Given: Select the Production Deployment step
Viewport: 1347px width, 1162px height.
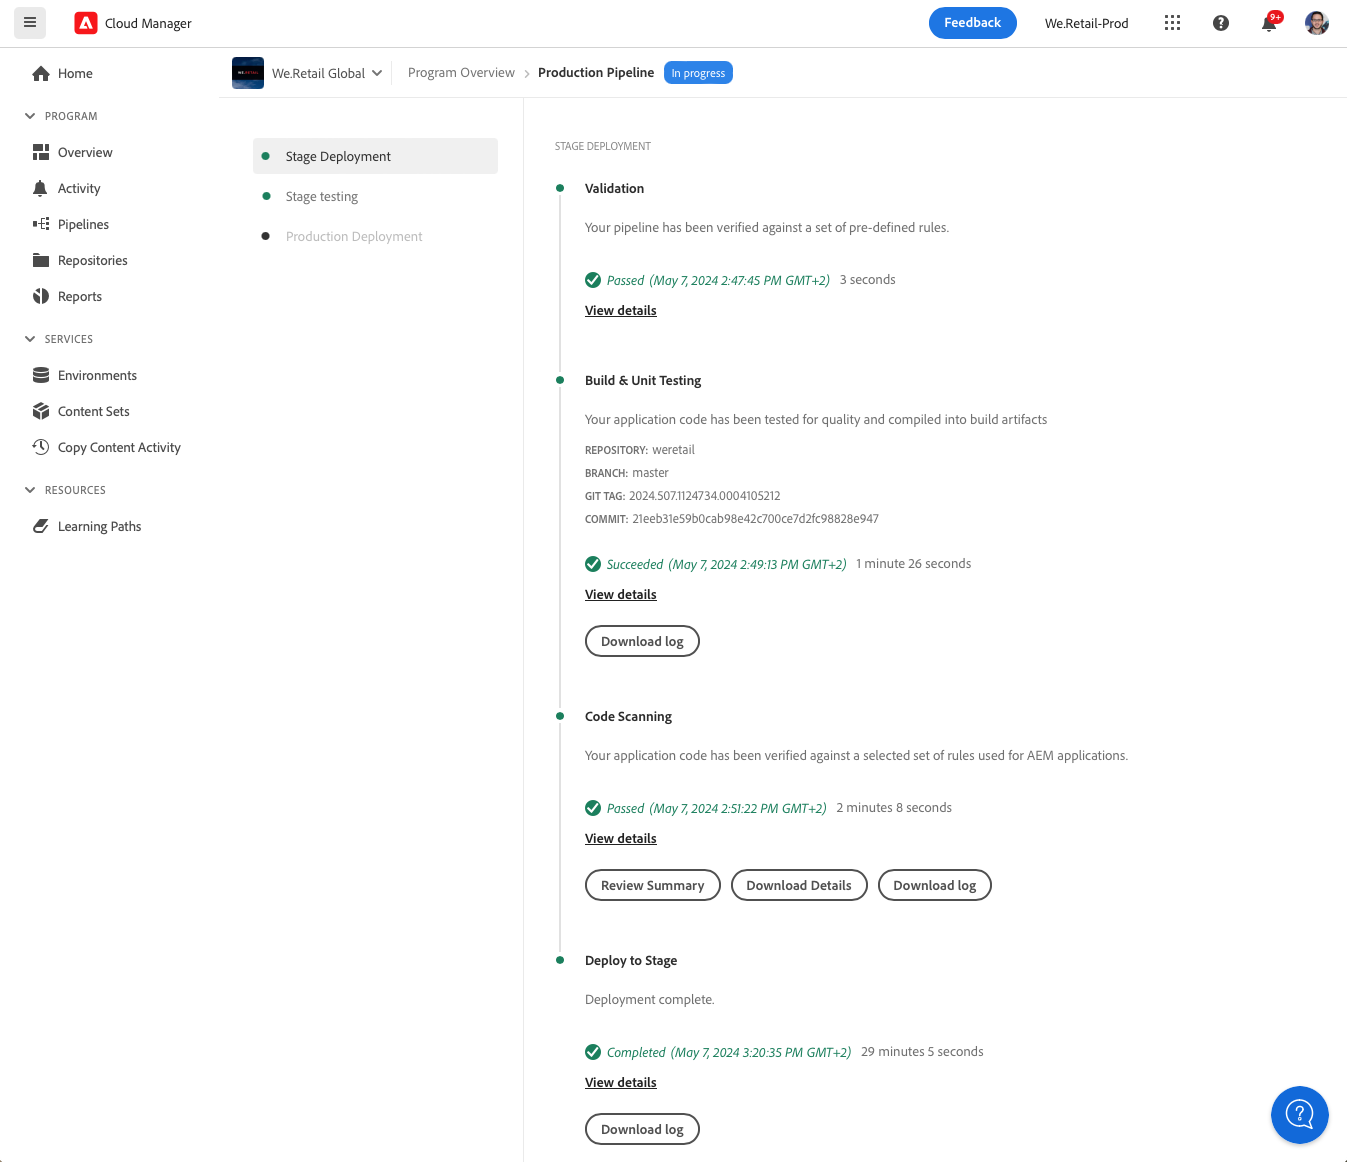Looking at the screenshot, I should click(x=375, y=236).
